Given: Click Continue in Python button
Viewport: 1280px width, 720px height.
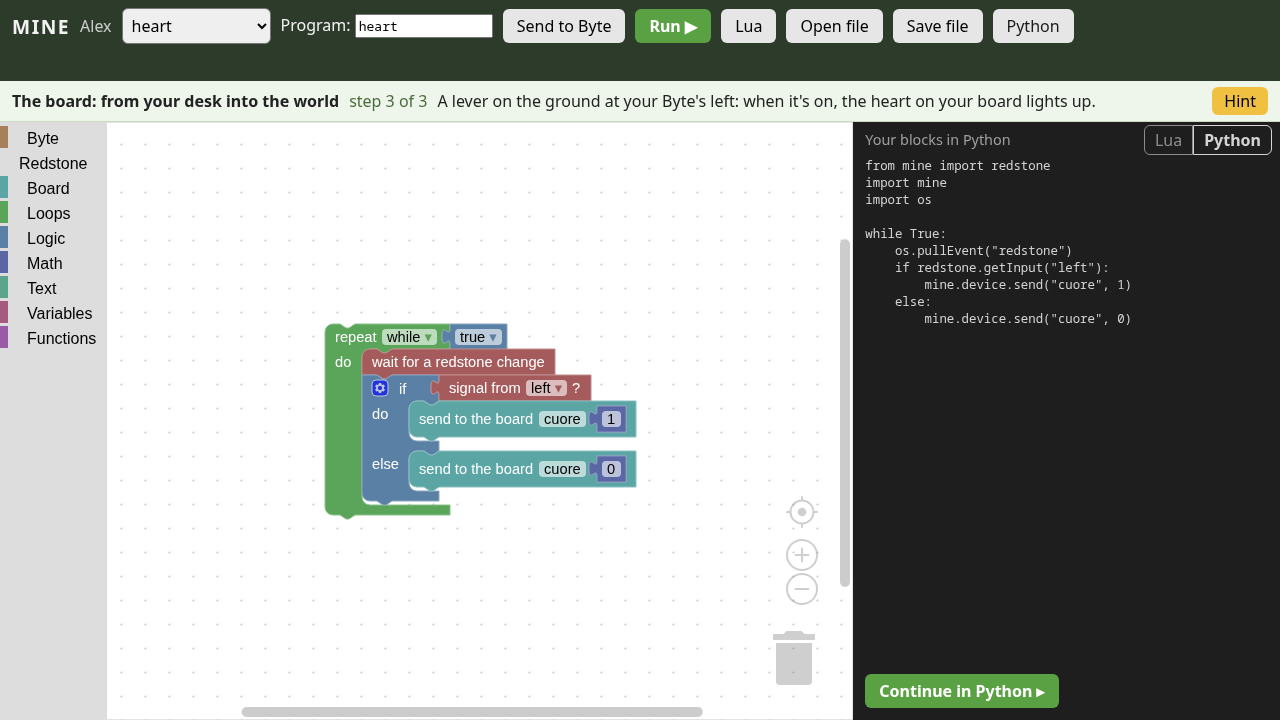Looking at the screenshot, I should [962, 691].
